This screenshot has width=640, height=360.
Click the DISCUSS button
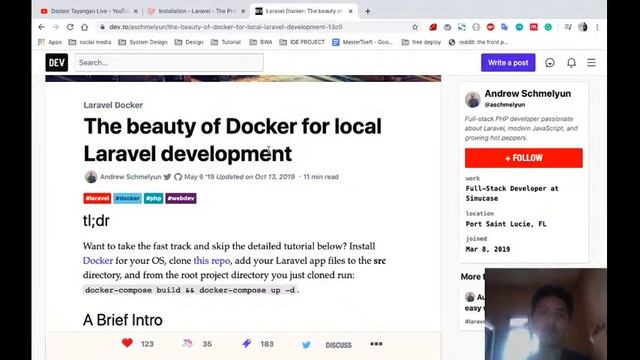coord(338,345)
